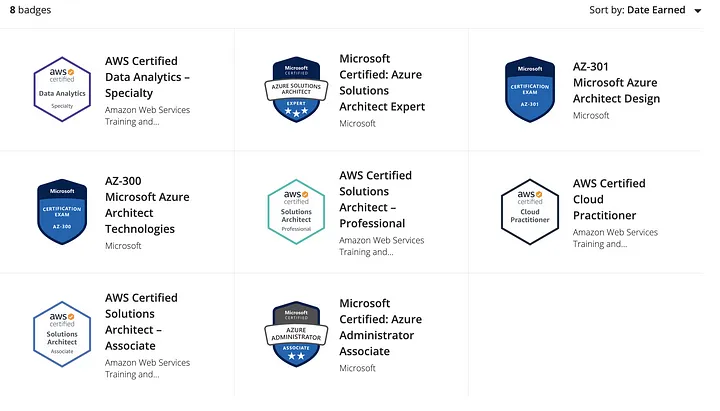This screenshot has width=720, height=411.
Task: Open the AWS Cloud Practitioner badge icon
Action: (530, 212)
